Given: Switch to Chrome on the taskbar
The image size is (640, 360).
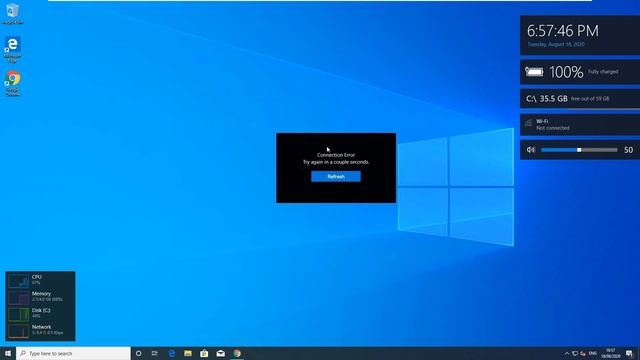Looking at the screenshot, I should 237,353.
